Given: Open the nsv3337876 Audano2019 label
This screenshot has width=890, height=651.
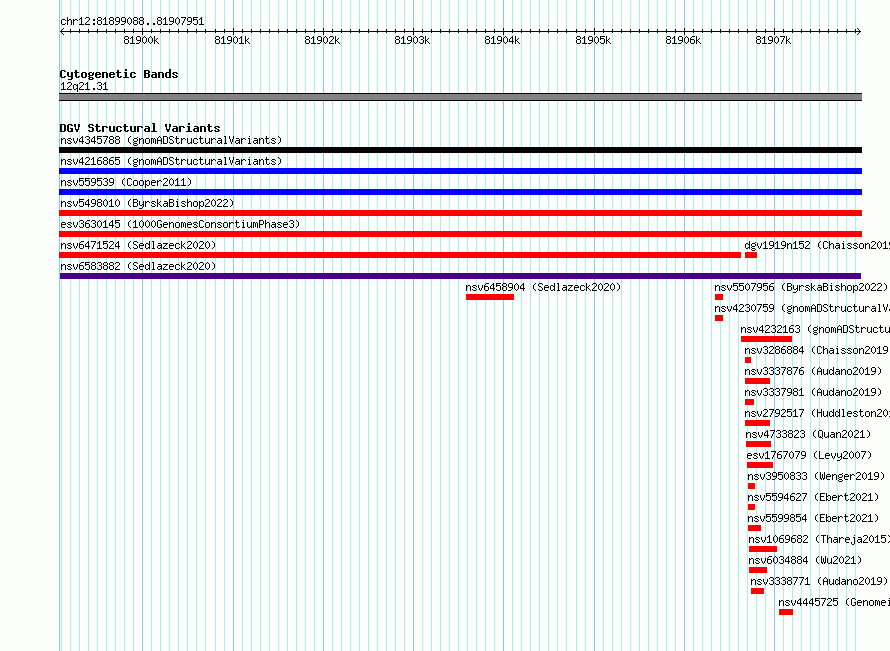Looking at the screenshot, I should tap(813, 371).
